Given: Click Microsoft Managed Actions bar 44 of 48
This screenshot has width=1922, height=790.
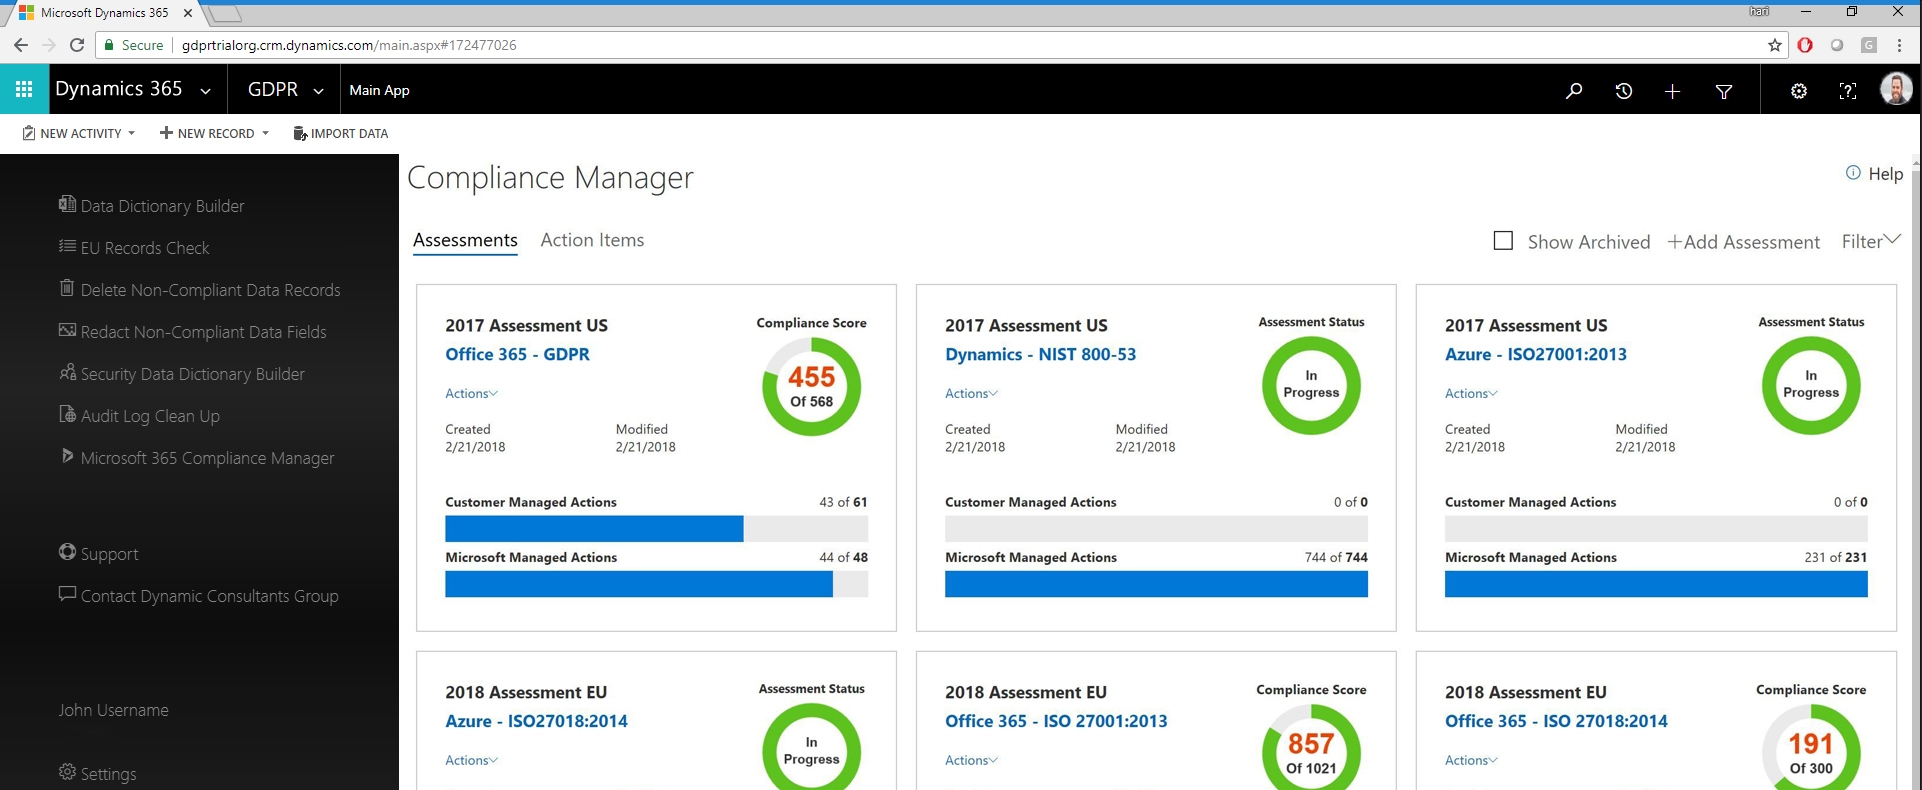Looking at the screenshot, I should pyautogui.click(x=656, y=584).
